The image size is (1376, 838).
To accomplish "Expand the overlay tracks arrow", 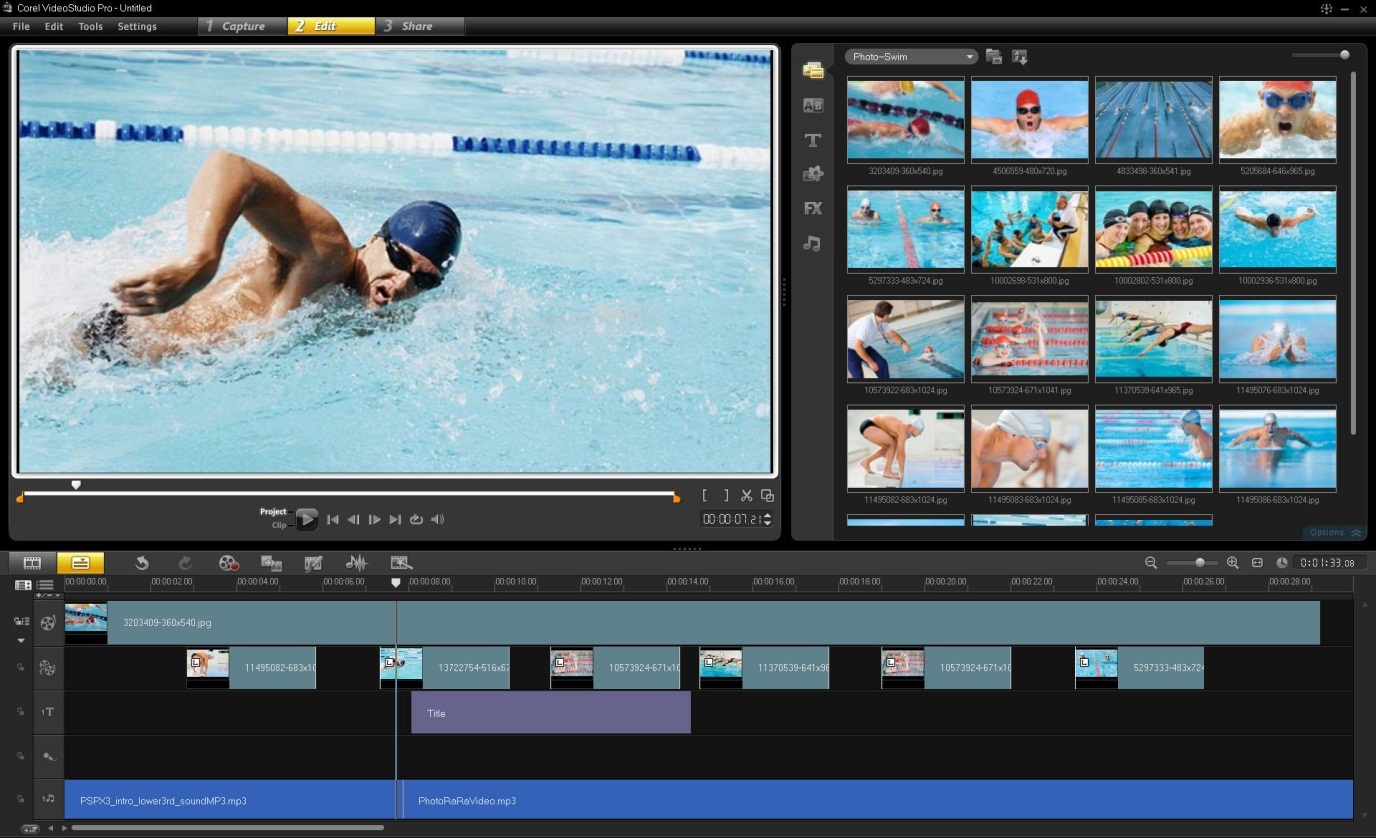I will 21,640.
